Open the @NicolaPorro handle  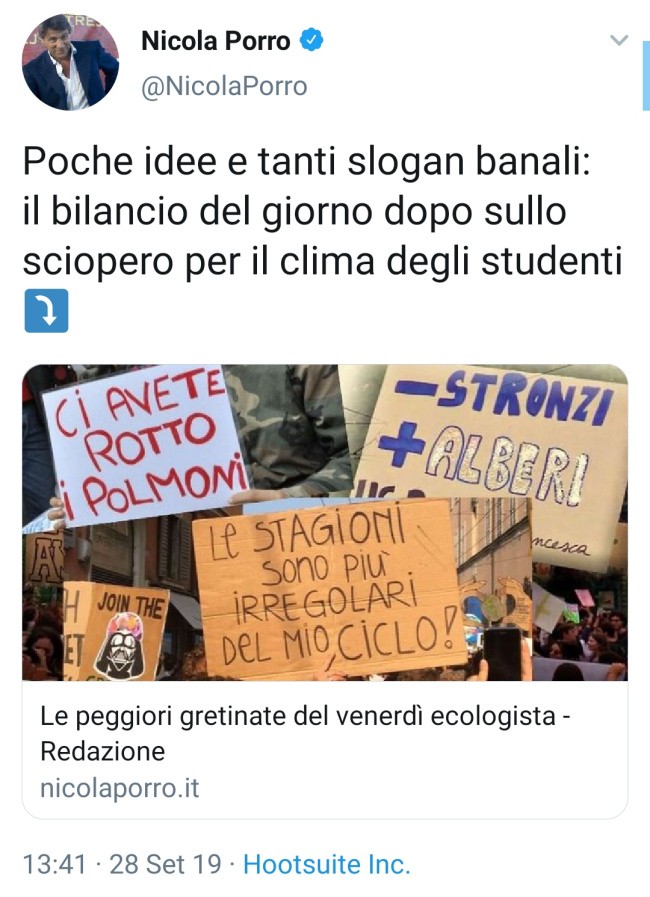[224, 86]
